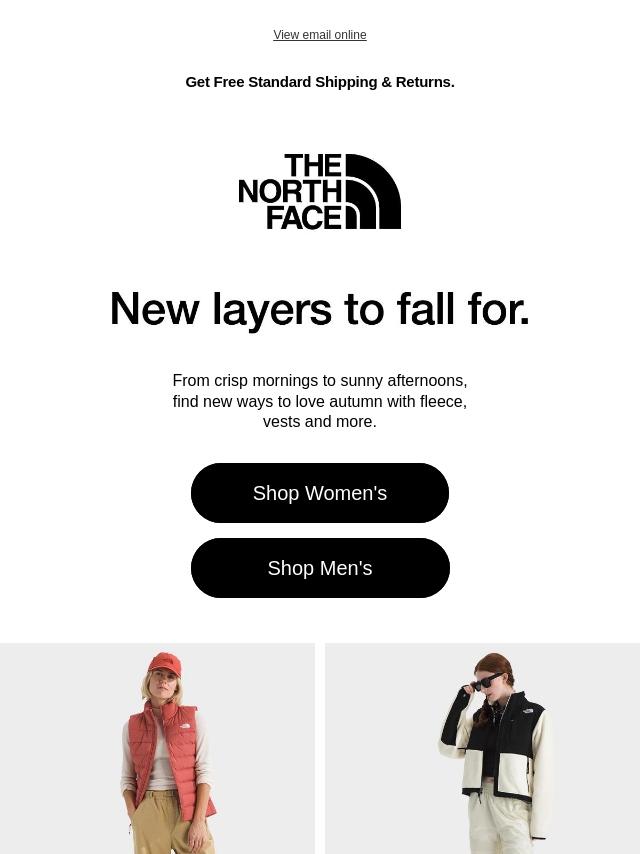Click the crisp mornings description paragraph
This screenshot has width=640, height=854.
(320, 401)
